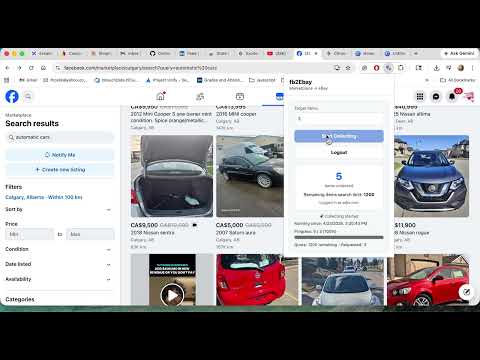Image resolution: width=480 pixels, height=360 pixels.
Task: Open the Gmail bookmark
Action: pos(28,80)
